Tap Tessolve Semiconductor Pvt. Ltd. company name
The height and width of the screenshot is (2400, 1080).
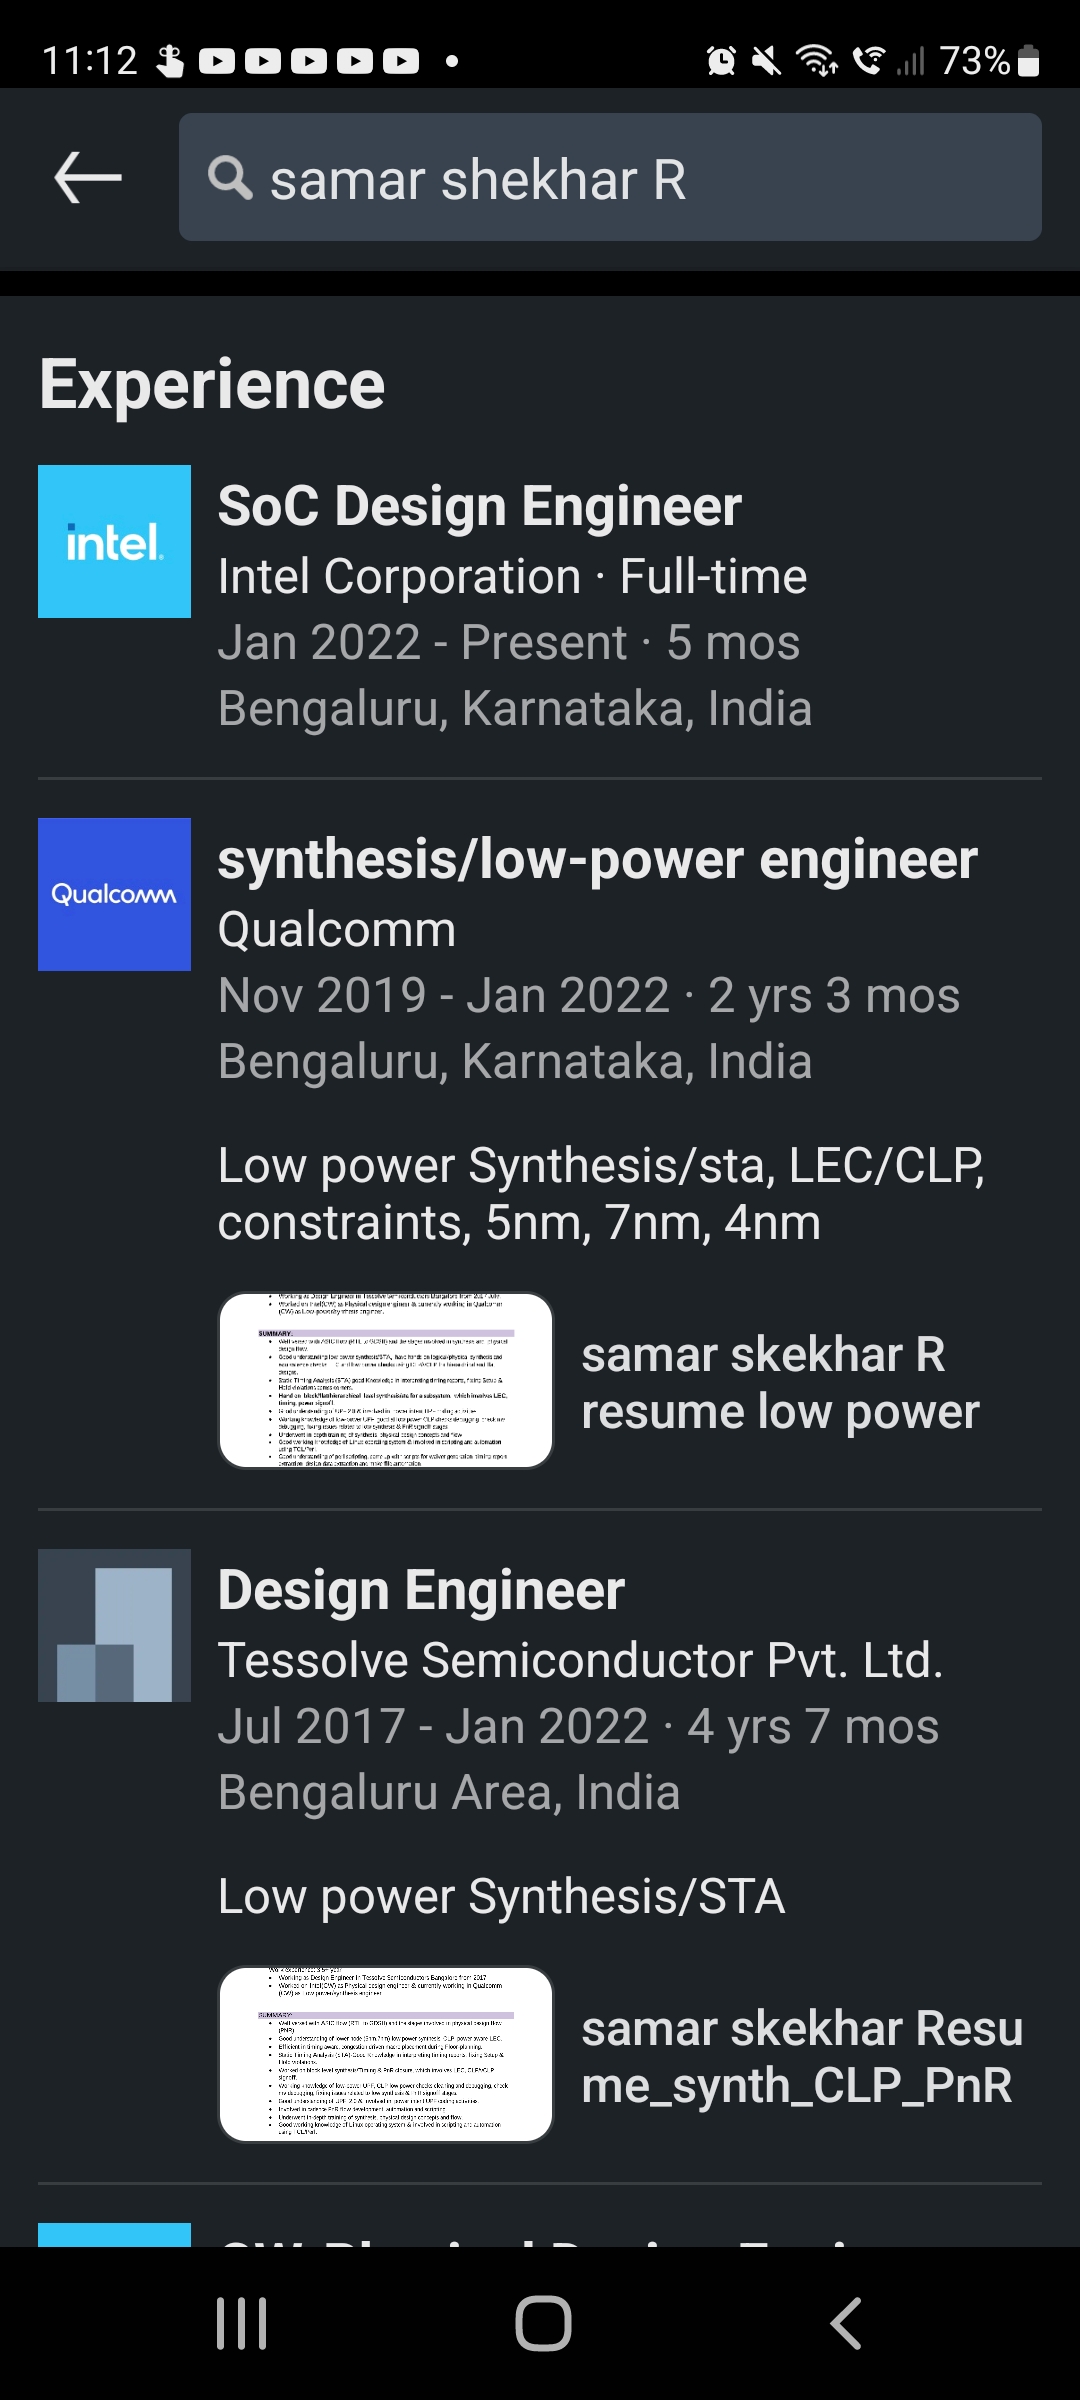[x=580, y=1661]
